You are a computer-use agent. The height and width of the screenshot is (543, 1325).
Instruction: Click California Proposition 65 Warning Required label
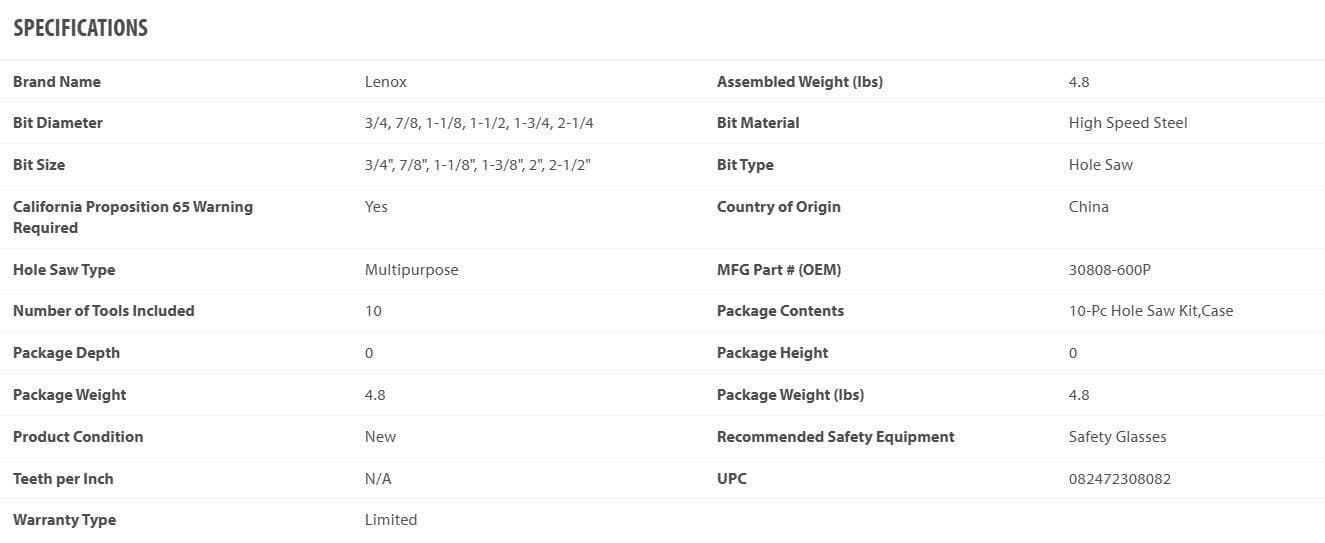pyautogui.click(x=133, y=217)
